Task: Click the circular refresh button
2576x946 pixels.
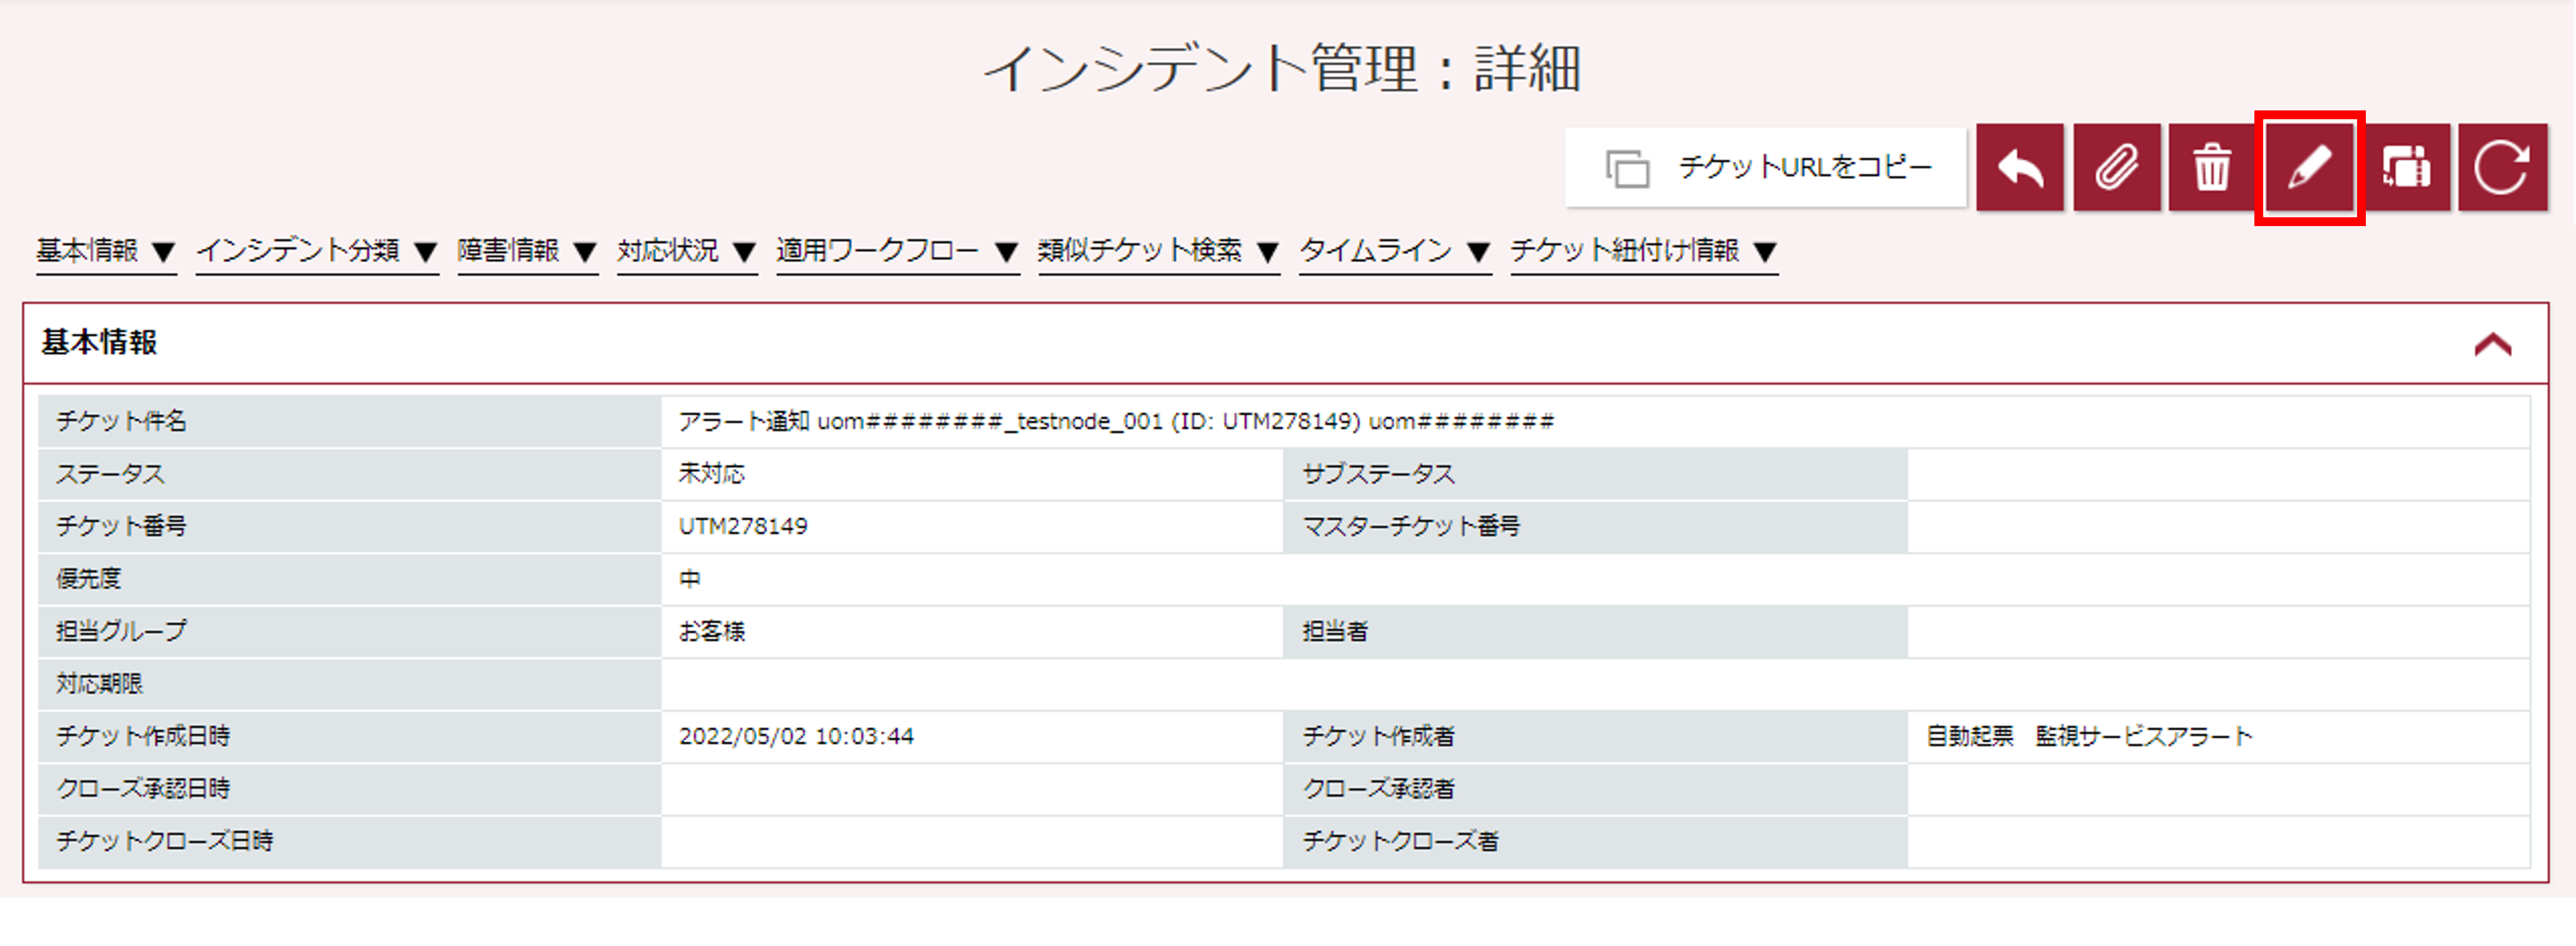Action: tap(2502, 167)
